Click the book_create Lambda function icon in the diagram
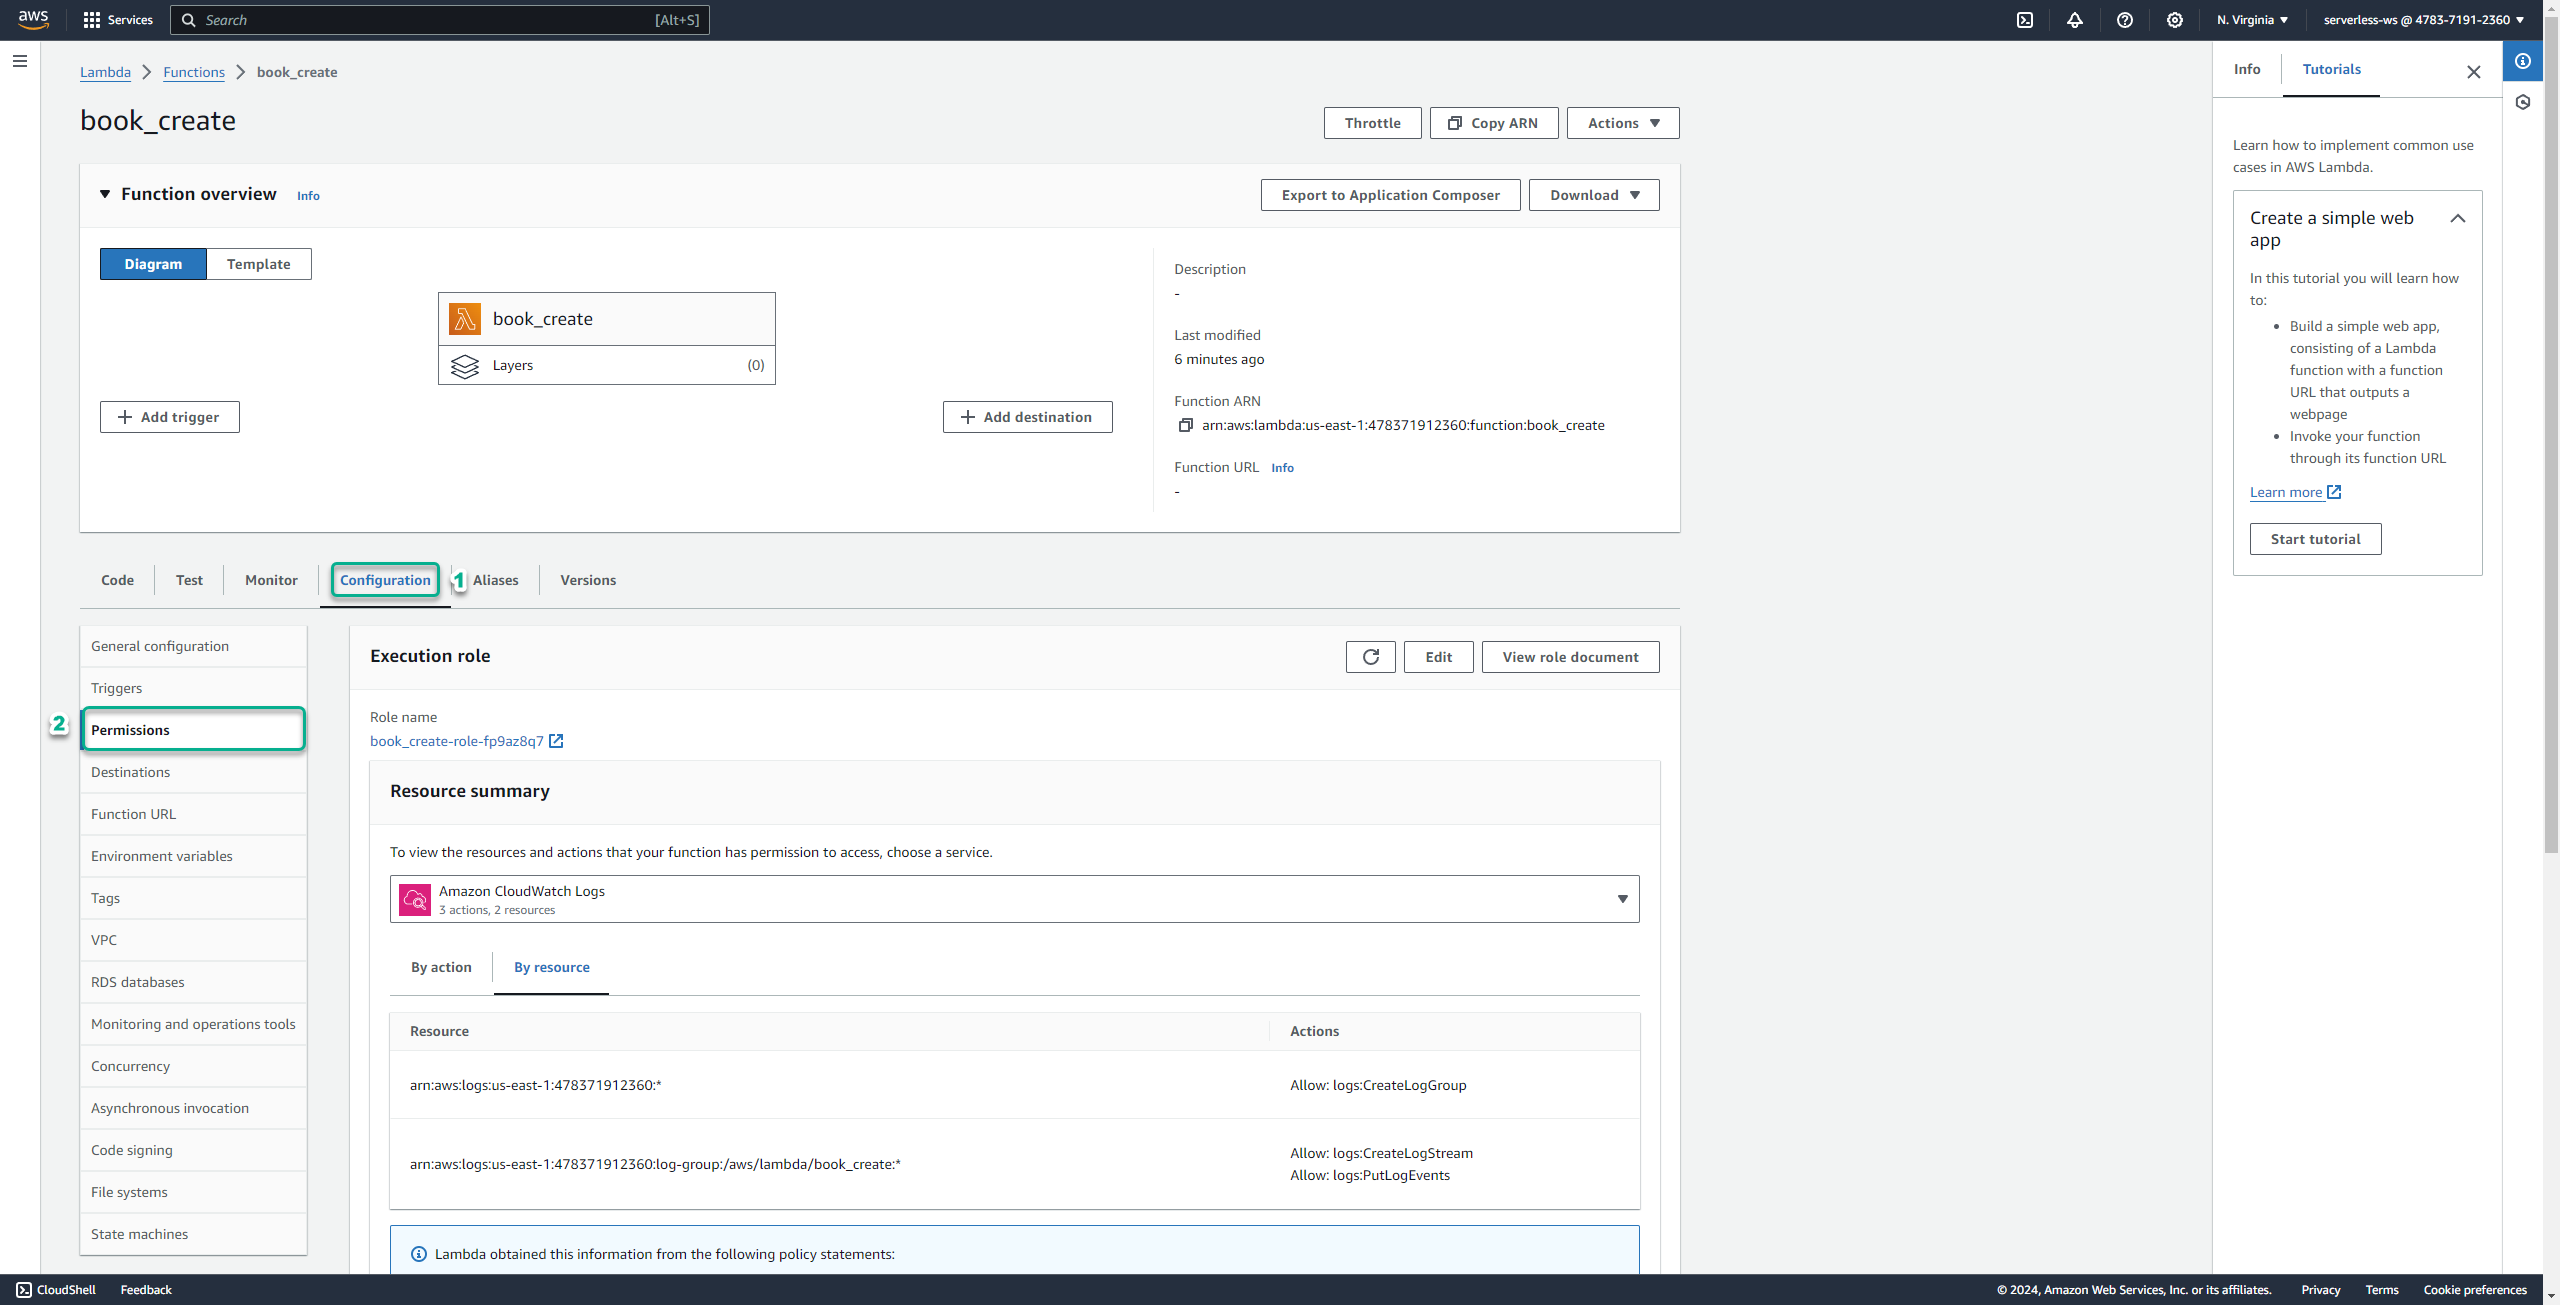Viewport: 2560px width, 1305px height. 465,319
